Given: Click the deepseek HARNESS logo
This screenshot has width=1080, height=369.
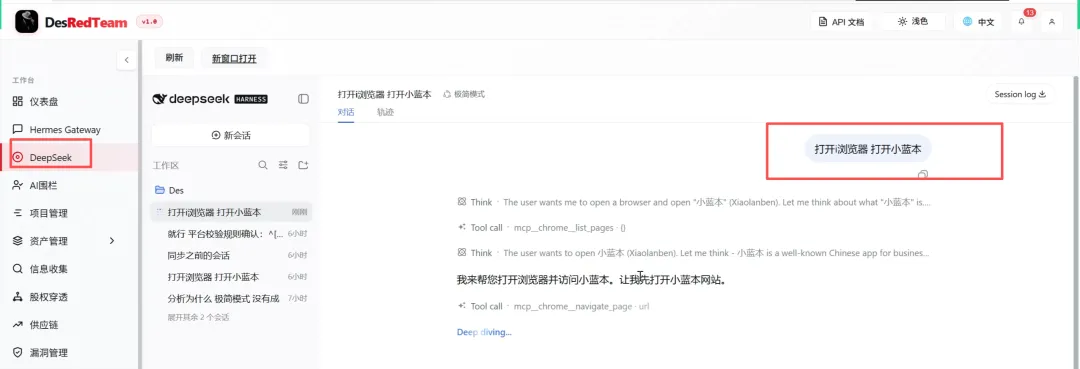Looking at the screenshot, I should click(x=209, y=99).
